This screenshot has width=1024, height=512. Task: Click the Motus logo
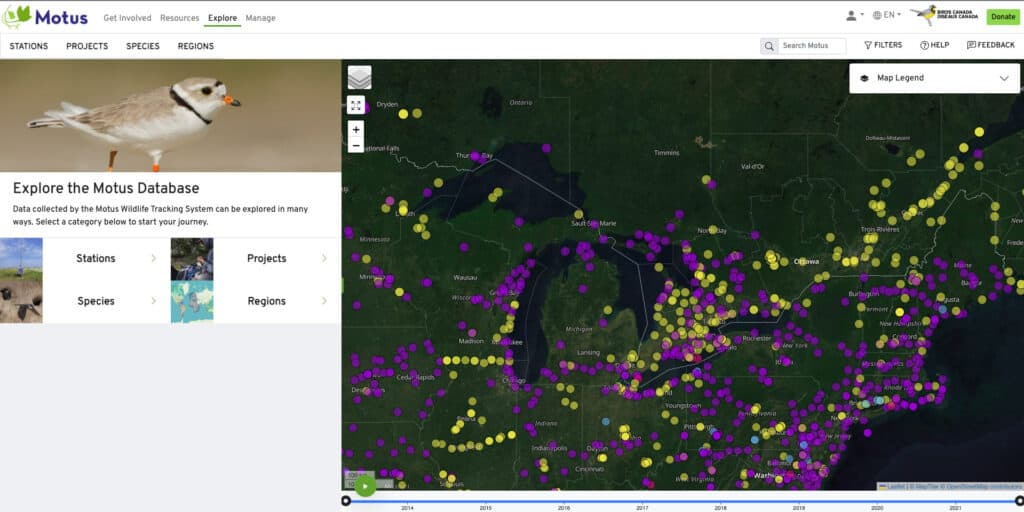pos(45,17)
